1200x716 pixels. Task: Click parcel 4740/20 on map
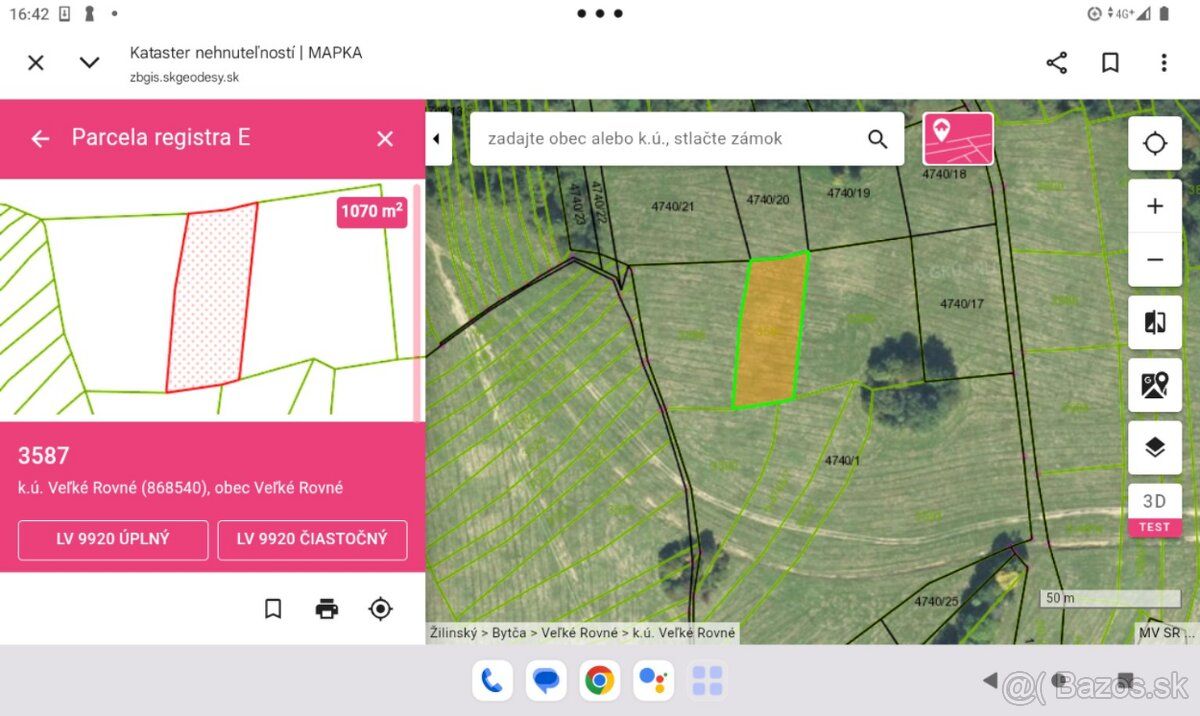(x=768, y=199)
